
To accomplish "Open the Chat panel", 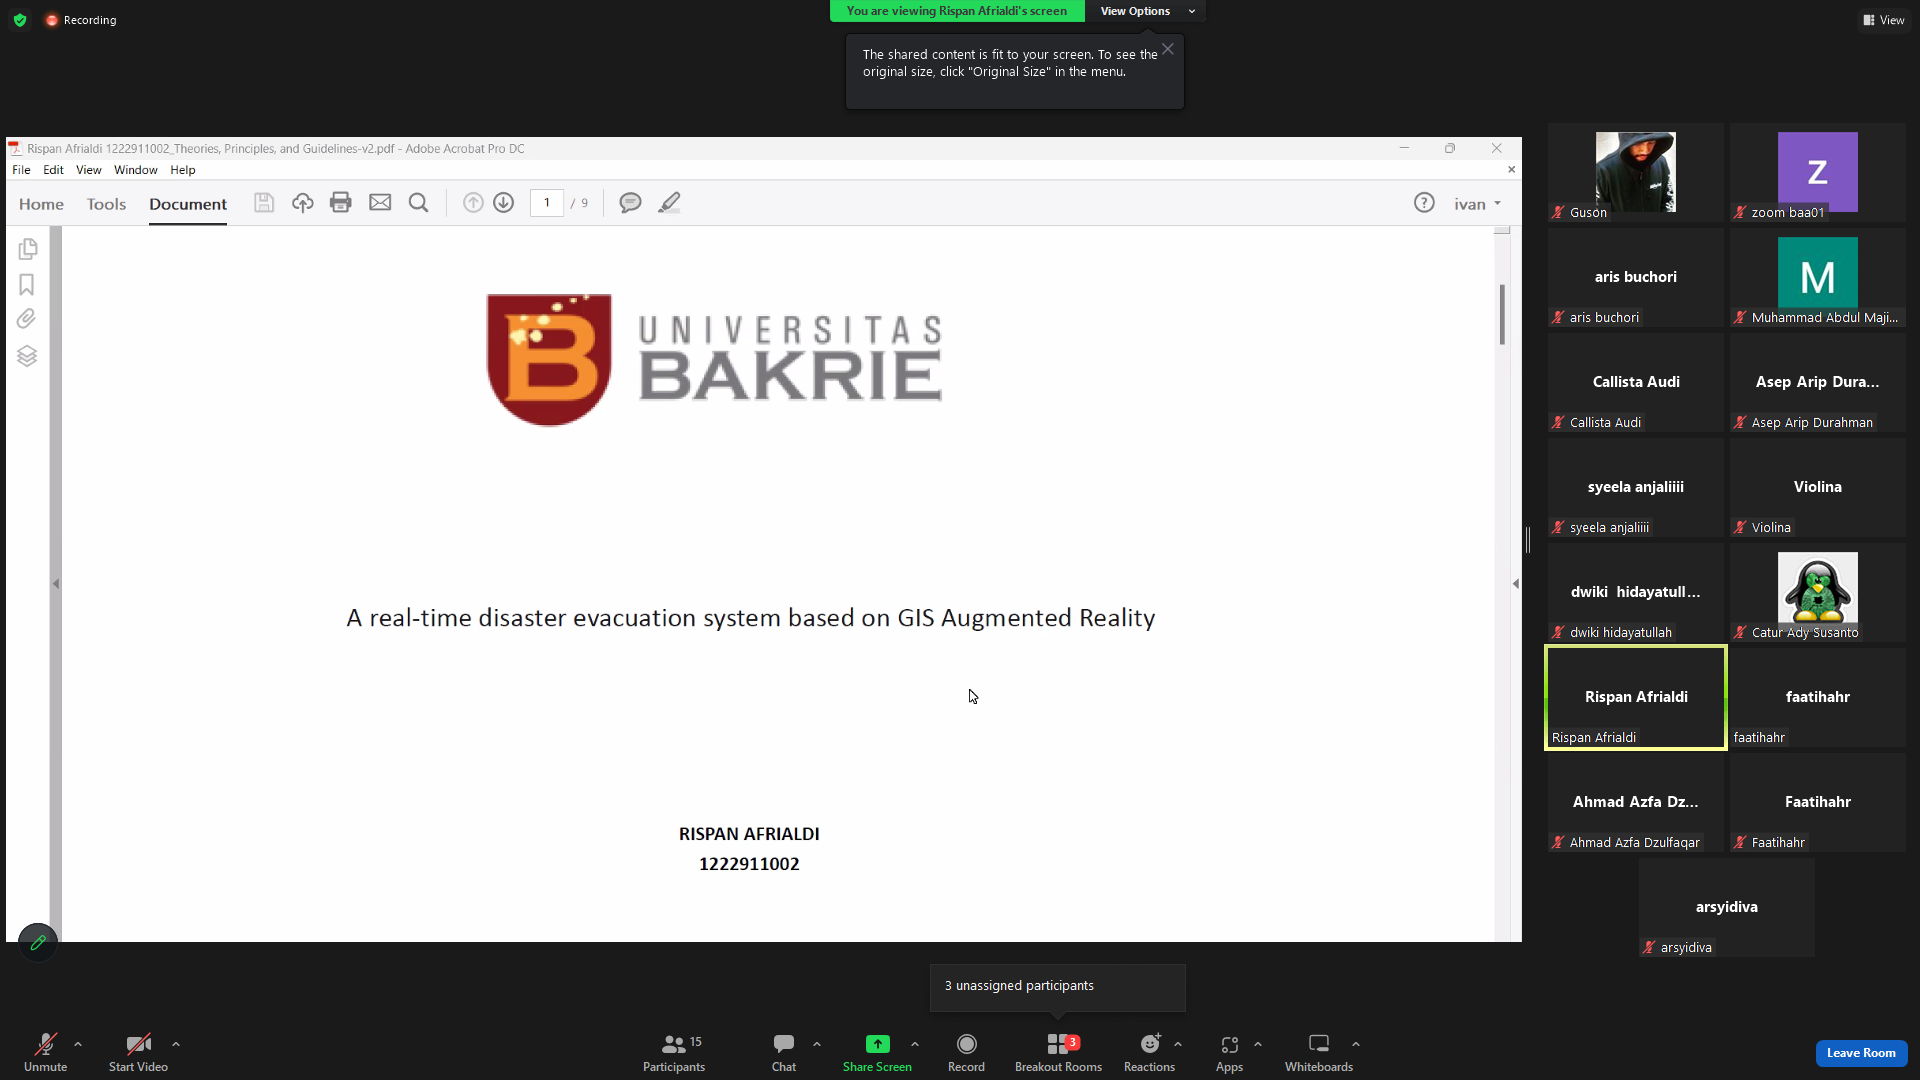I will [784, 1053].
